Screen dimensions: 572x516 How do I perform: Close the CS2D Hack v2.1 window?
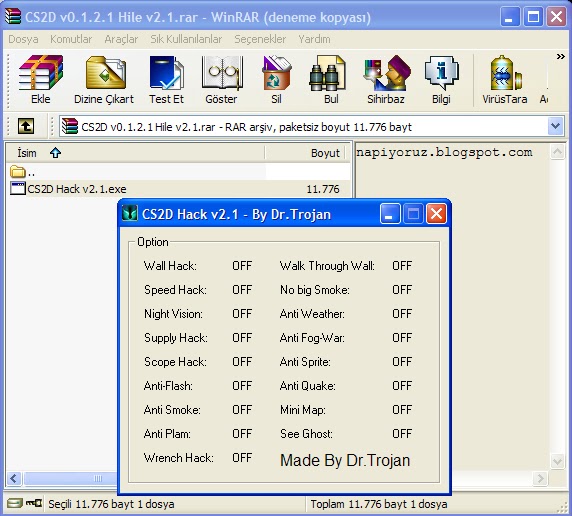(436, 213)
